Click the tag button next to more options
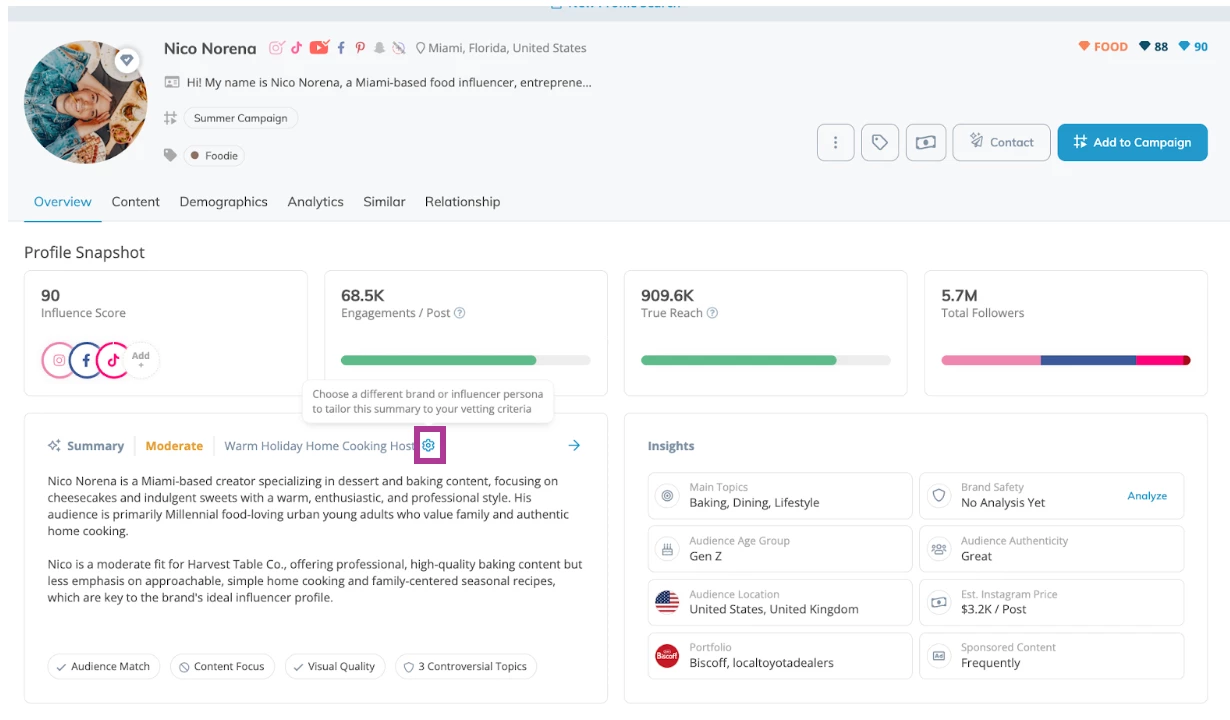The image size is (1230, 720). click(x=880, y=142)
